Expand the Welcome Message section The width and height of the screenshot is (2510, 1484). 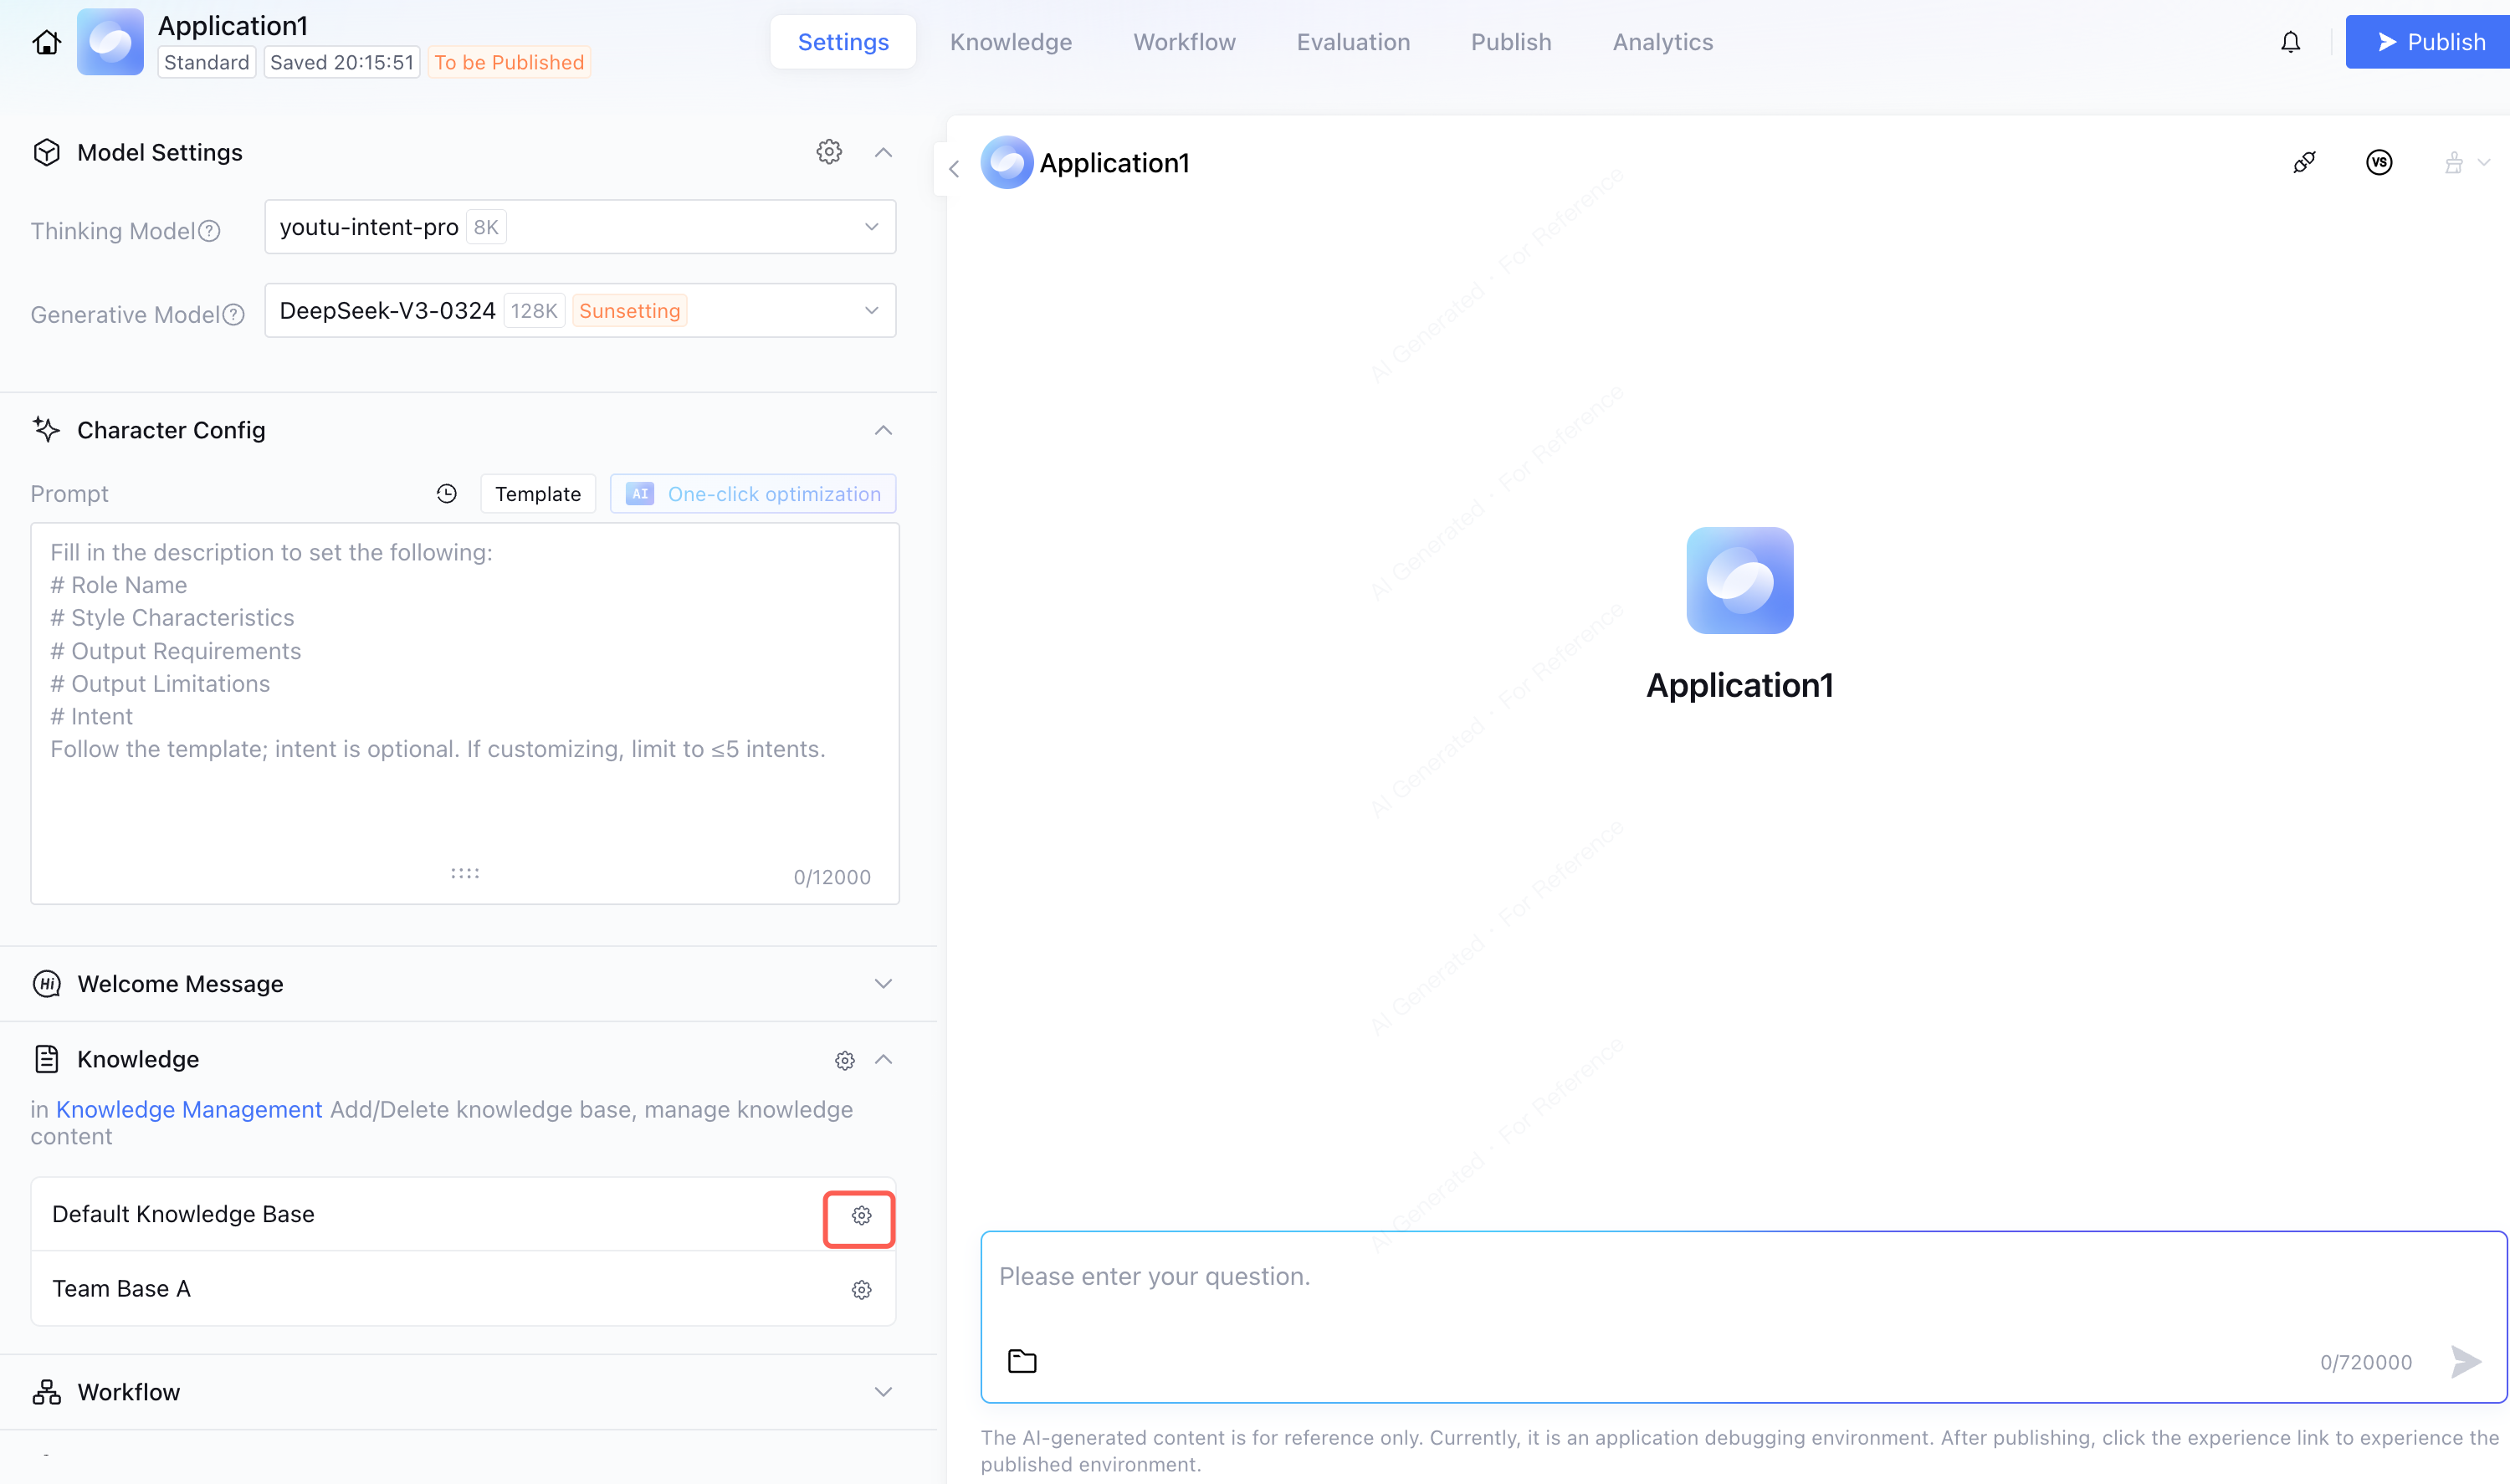883,984
